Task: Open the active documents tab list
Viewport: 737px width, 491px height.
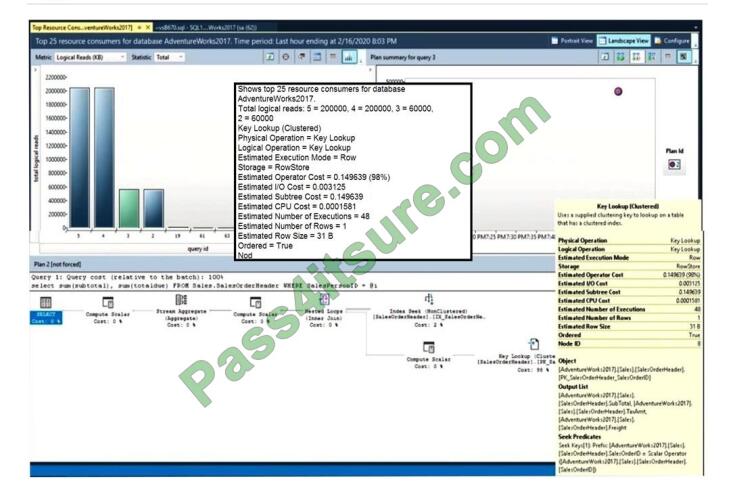Action: [x=696, y=27]
